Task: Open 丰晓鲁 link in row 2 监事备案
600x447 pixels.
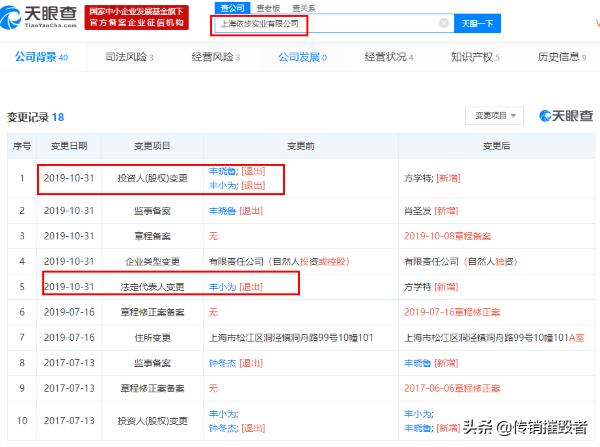Action: pyautogui.click(x=222, y=211)
